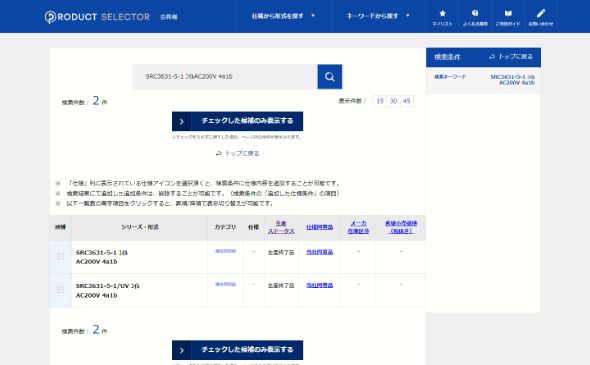
Task: Click 生産終了品 status in SRC3631-5-1/UV row
Action: [281, 286]
